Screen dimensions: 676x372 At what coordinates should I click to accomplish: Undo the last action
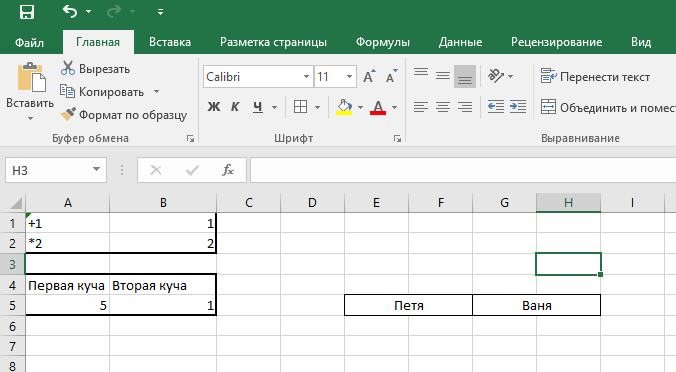(70, 12)
